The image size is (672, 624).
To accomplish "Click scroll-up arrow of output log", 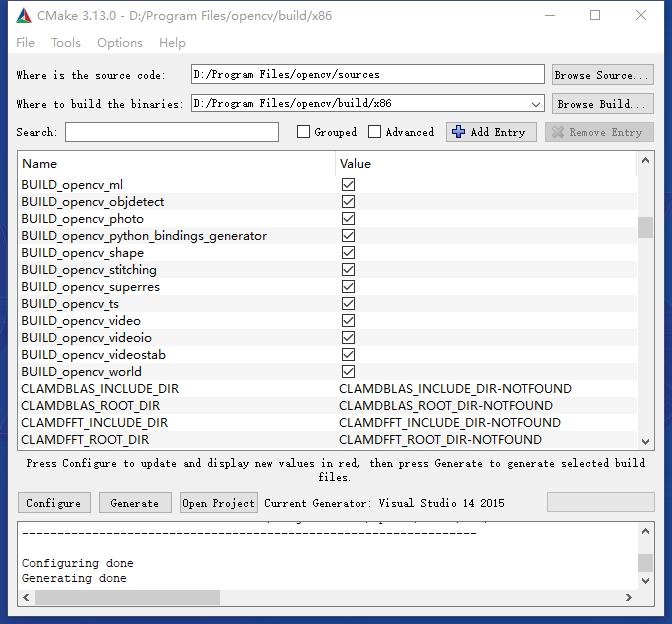I will tap(645, 531).
